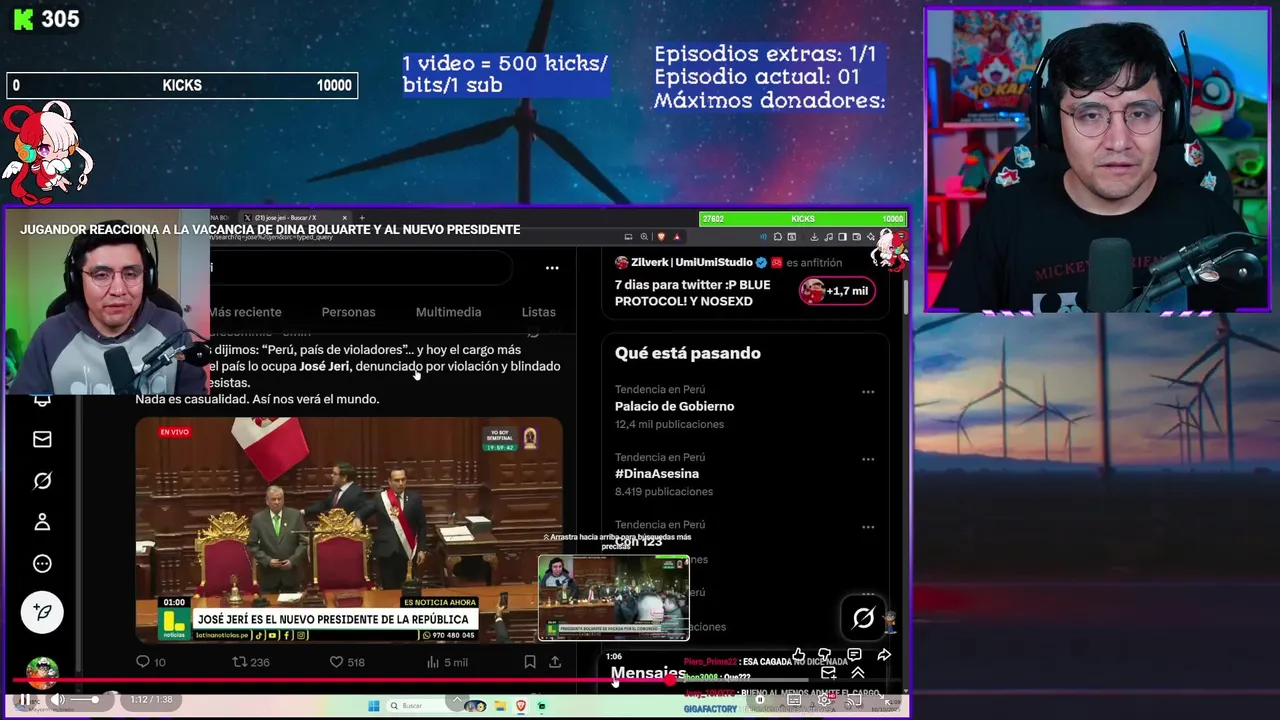Click 'Qué está pasando' heading
The height and width of the screenshot is (720, 1280).
687,353
